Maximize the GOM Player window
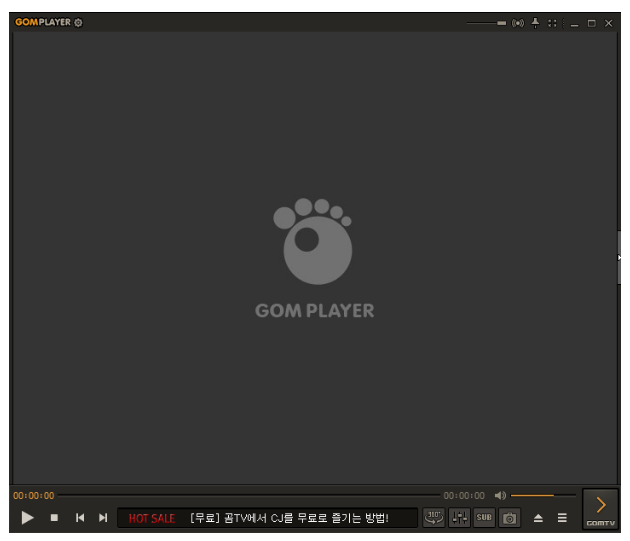 click(591, 23)
